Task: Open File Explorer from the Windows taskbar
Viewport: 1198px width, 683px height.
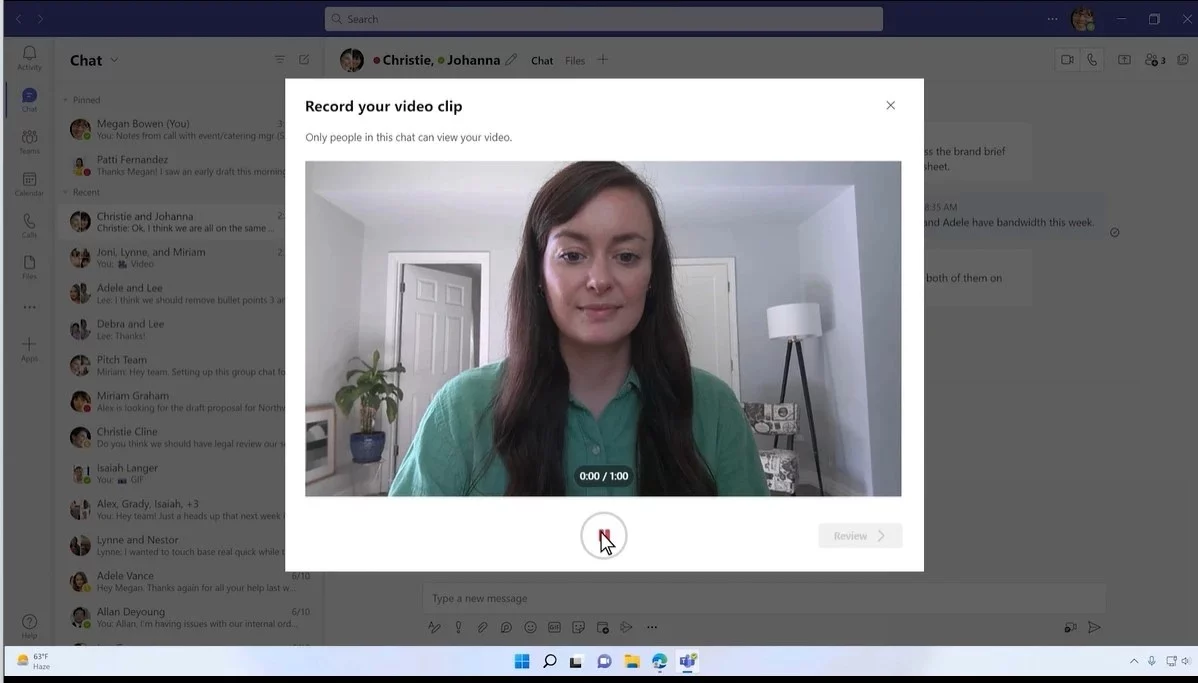Action: (x=632, y=661)
